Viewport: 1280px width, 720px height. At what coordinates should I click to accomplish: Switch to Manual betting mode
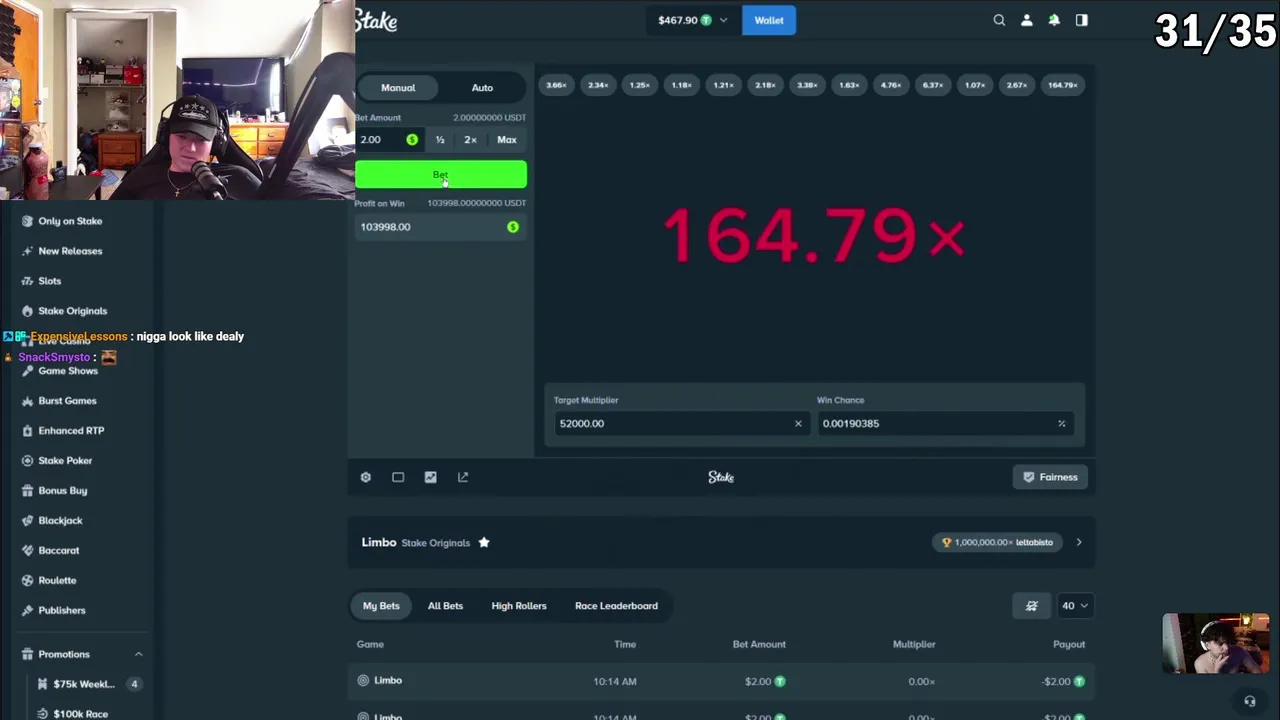coord(398,88)
